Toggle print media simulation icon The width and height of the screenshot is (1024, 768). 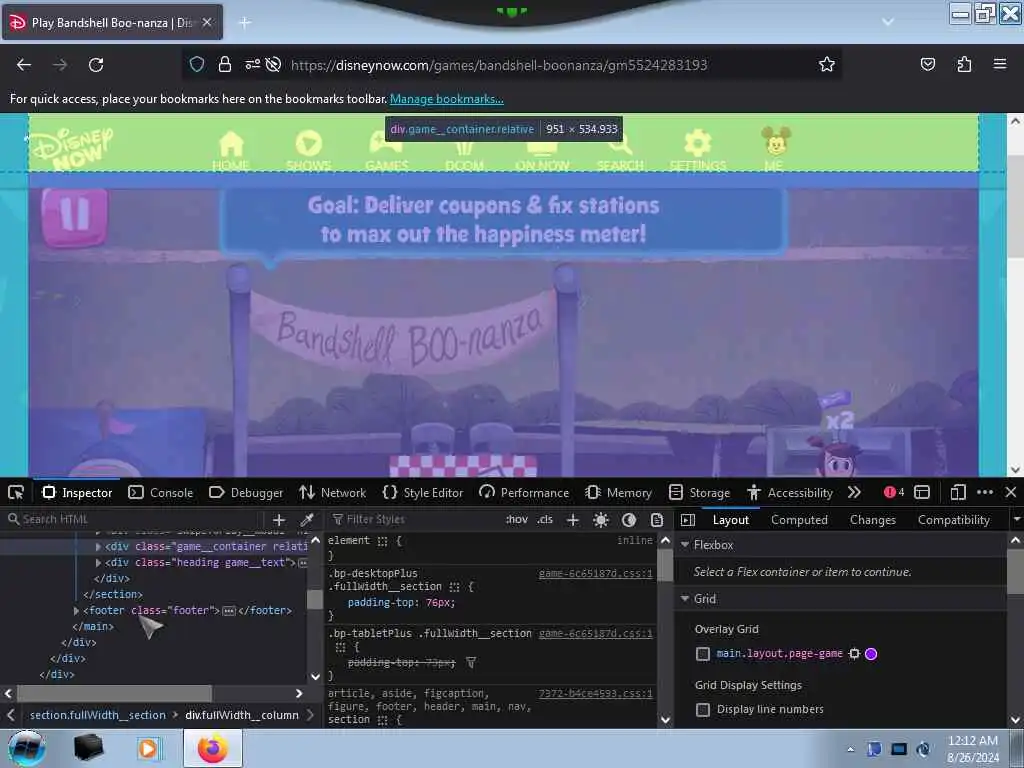click(x=657, y=520)
